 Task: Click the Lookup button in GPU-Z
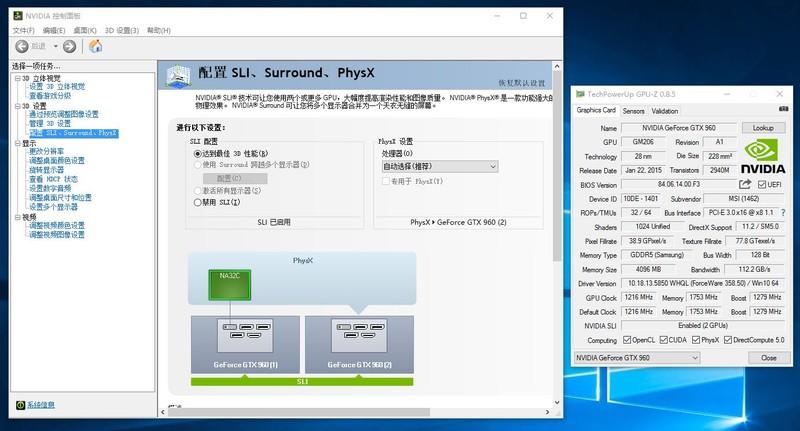pos(763,128)
